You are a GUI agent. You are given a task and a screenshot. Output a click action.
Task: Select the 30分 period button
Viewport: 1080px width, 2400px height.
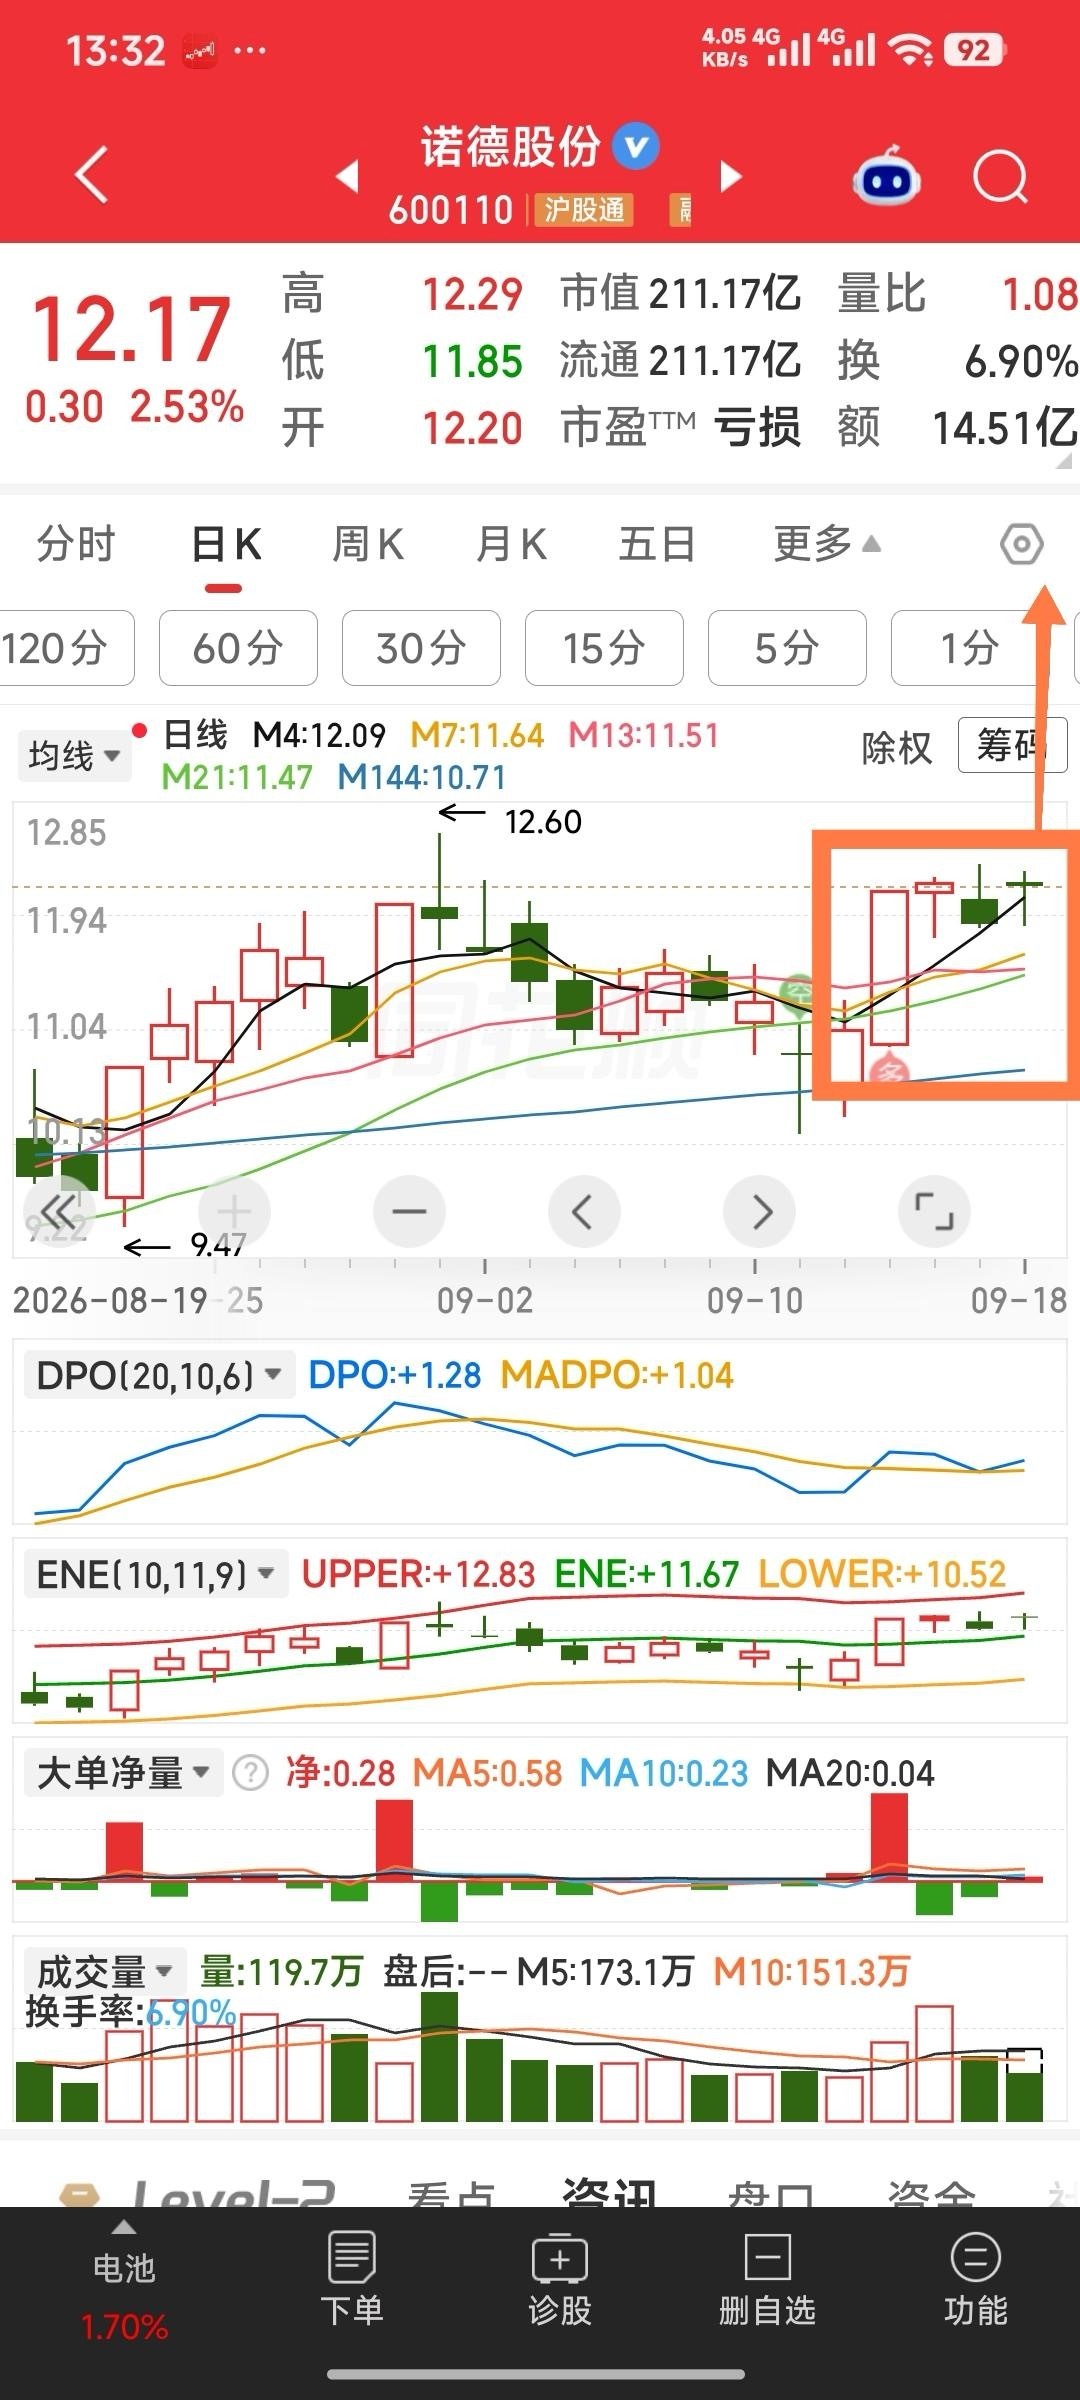pyautogui.click(x=421, y=648)
